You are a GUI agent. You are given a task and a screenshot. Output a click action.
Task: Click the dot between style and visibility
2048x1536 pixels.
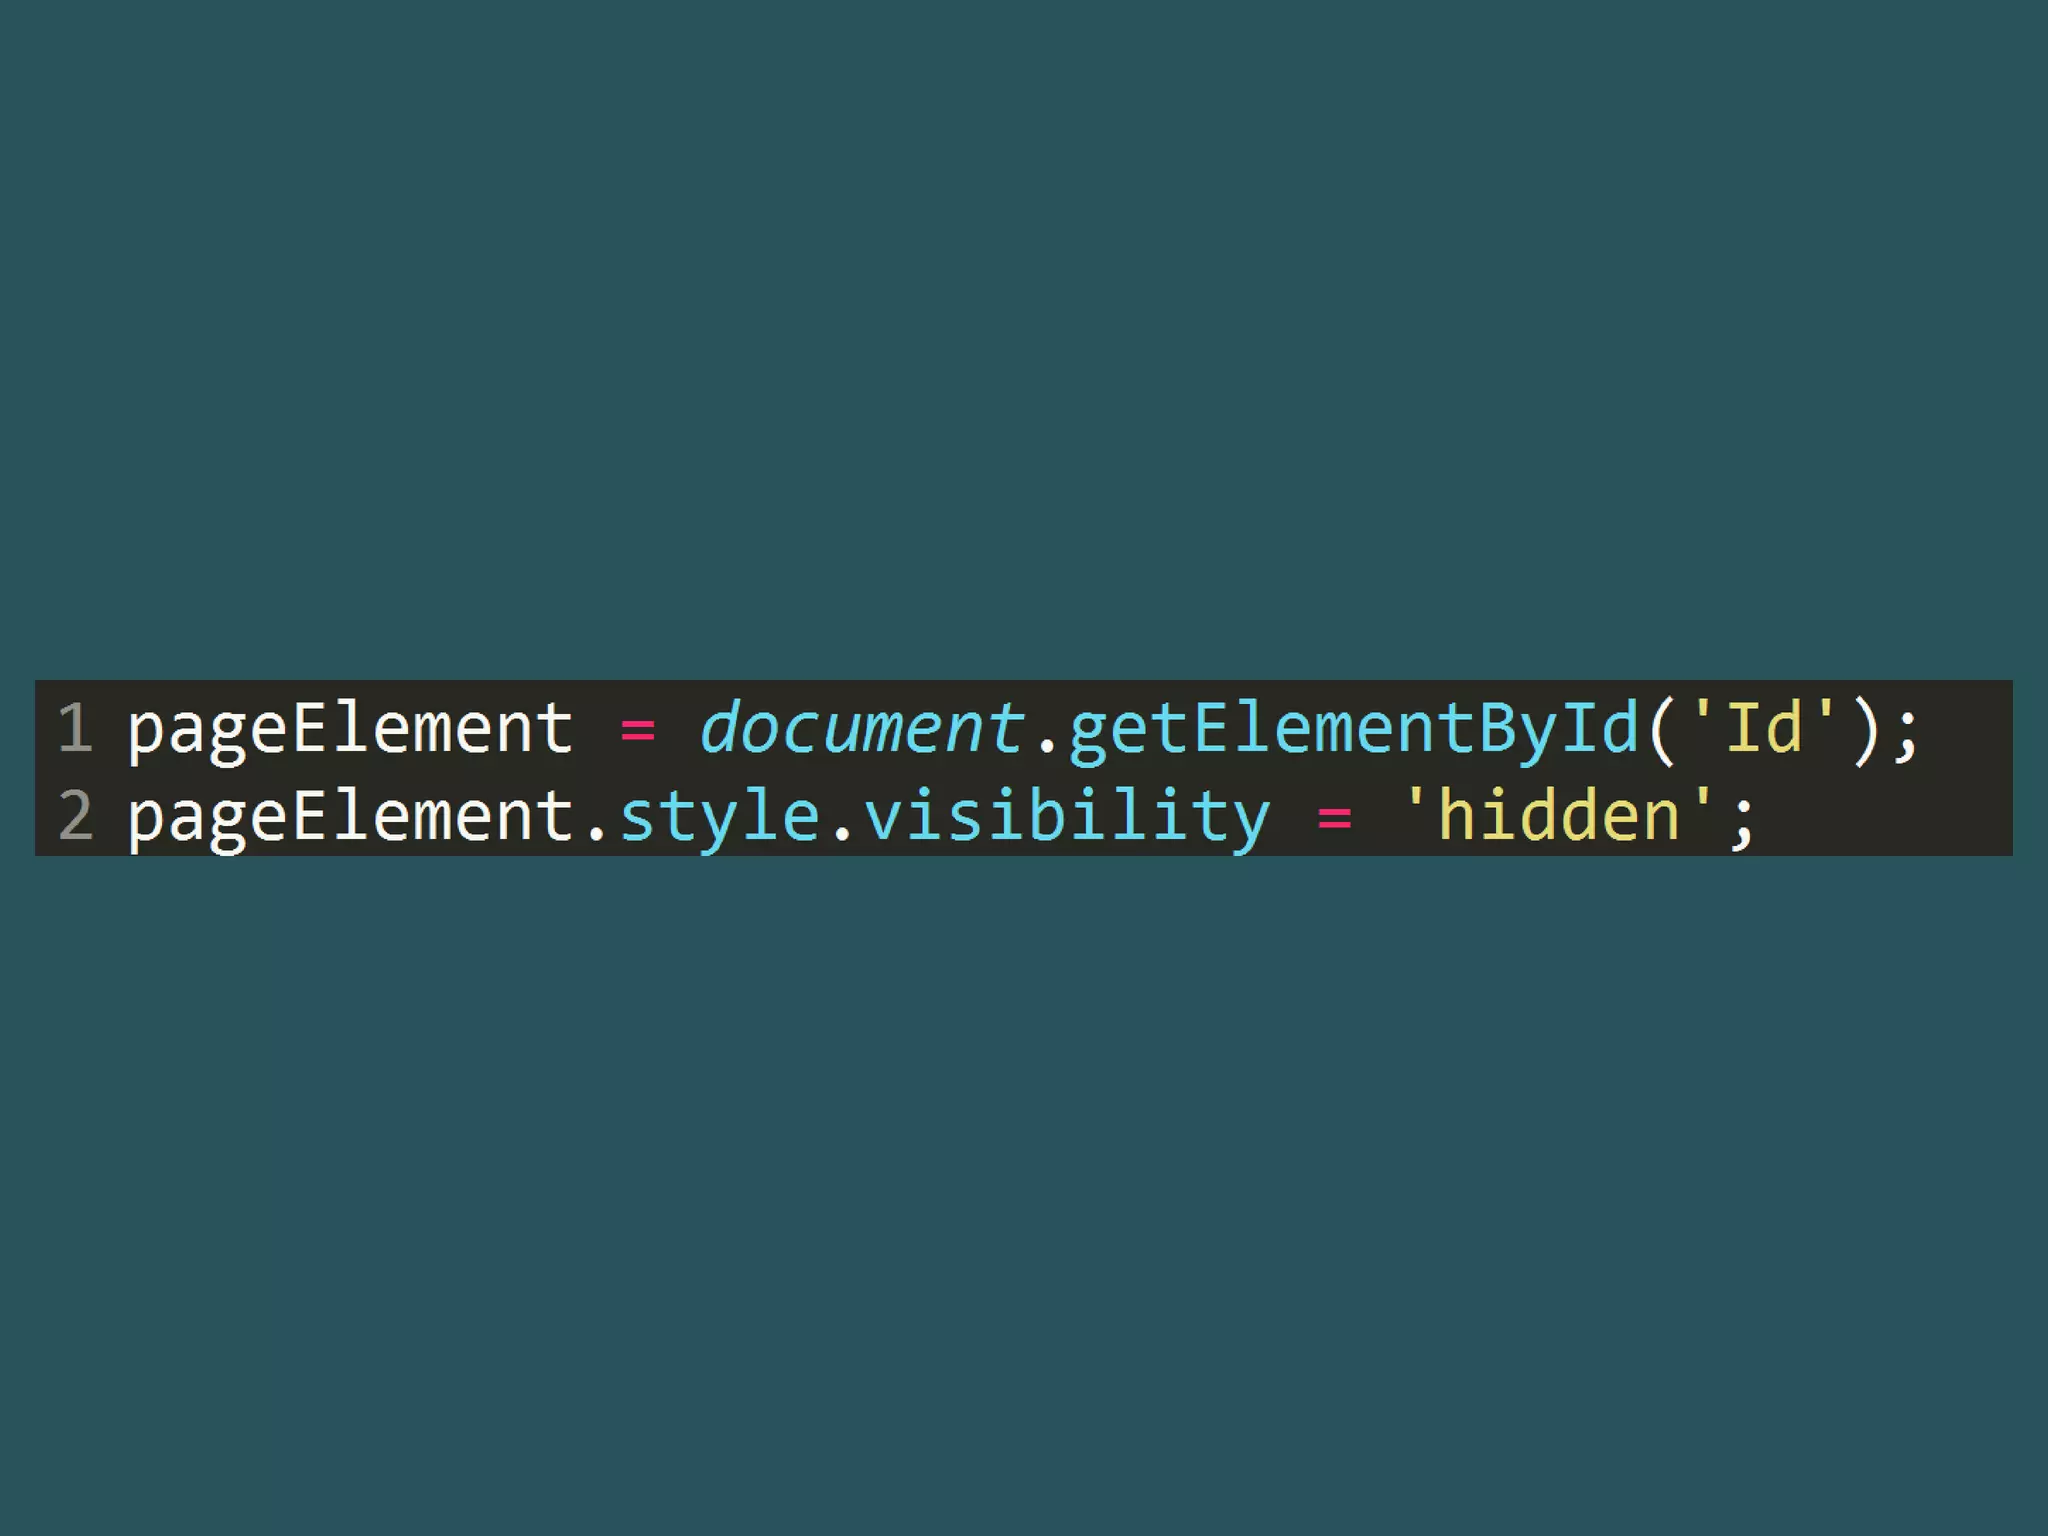coord(843,834)
